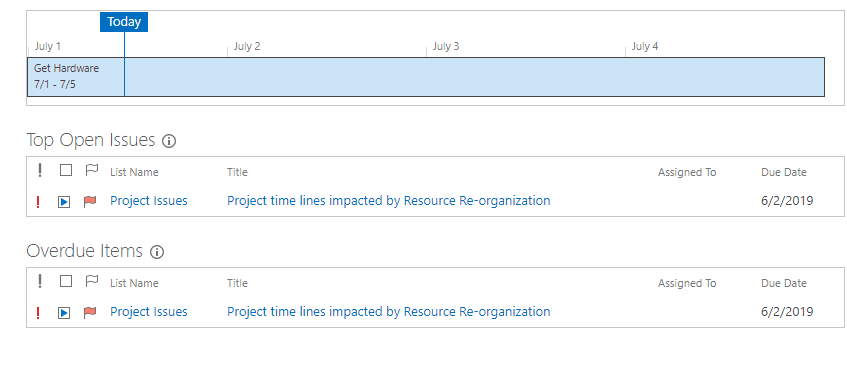Click the red flag in the Overdue Items row
Image resolution: width=847 pixels, height=367 pixels.
pos(90,312)
